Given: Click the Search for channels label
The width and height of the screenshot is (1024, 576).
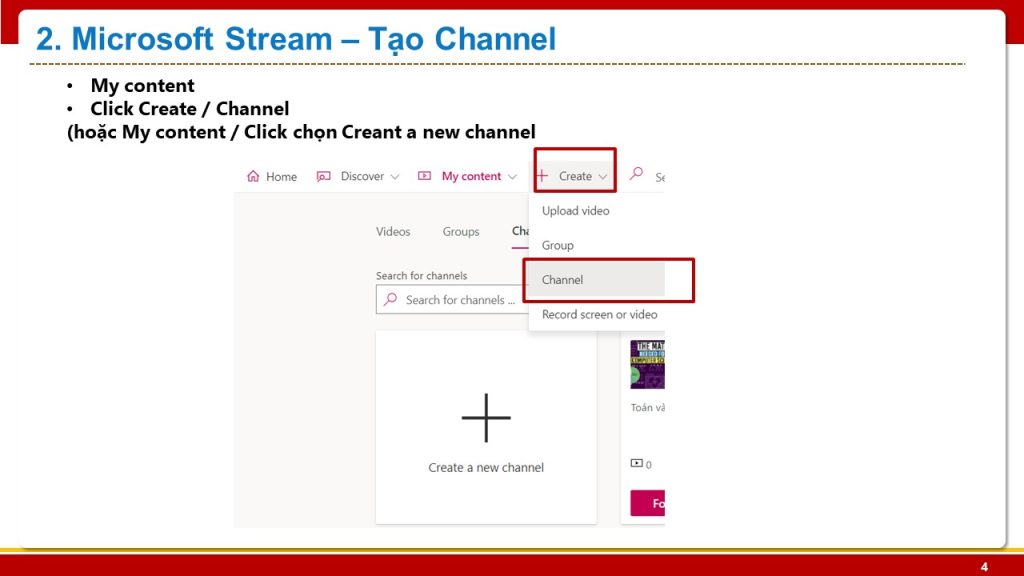Looking at the screenshot, I should 422,276.
